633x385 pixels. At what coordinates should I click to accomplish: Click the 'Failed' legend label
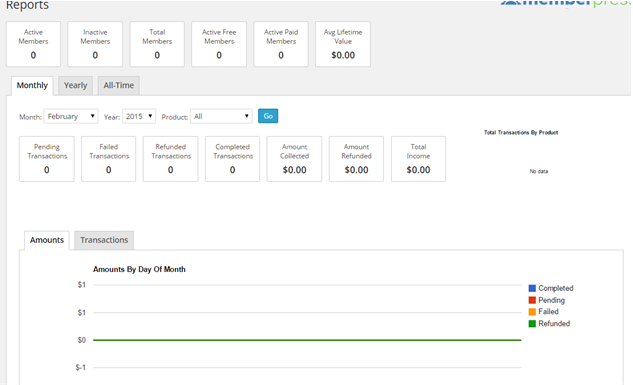(548, 312)
